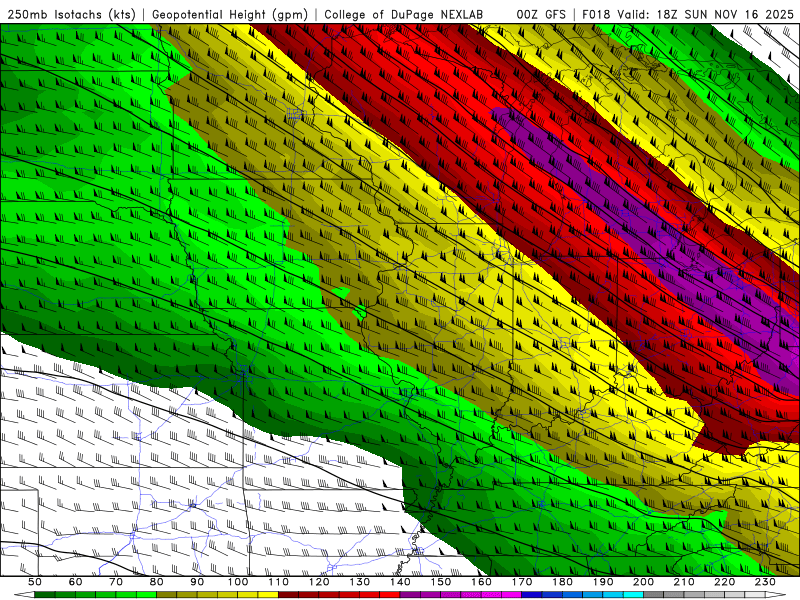Click the "250mb Isotachs (kts)" title text
800x600 pixels.
pos(71,15)
